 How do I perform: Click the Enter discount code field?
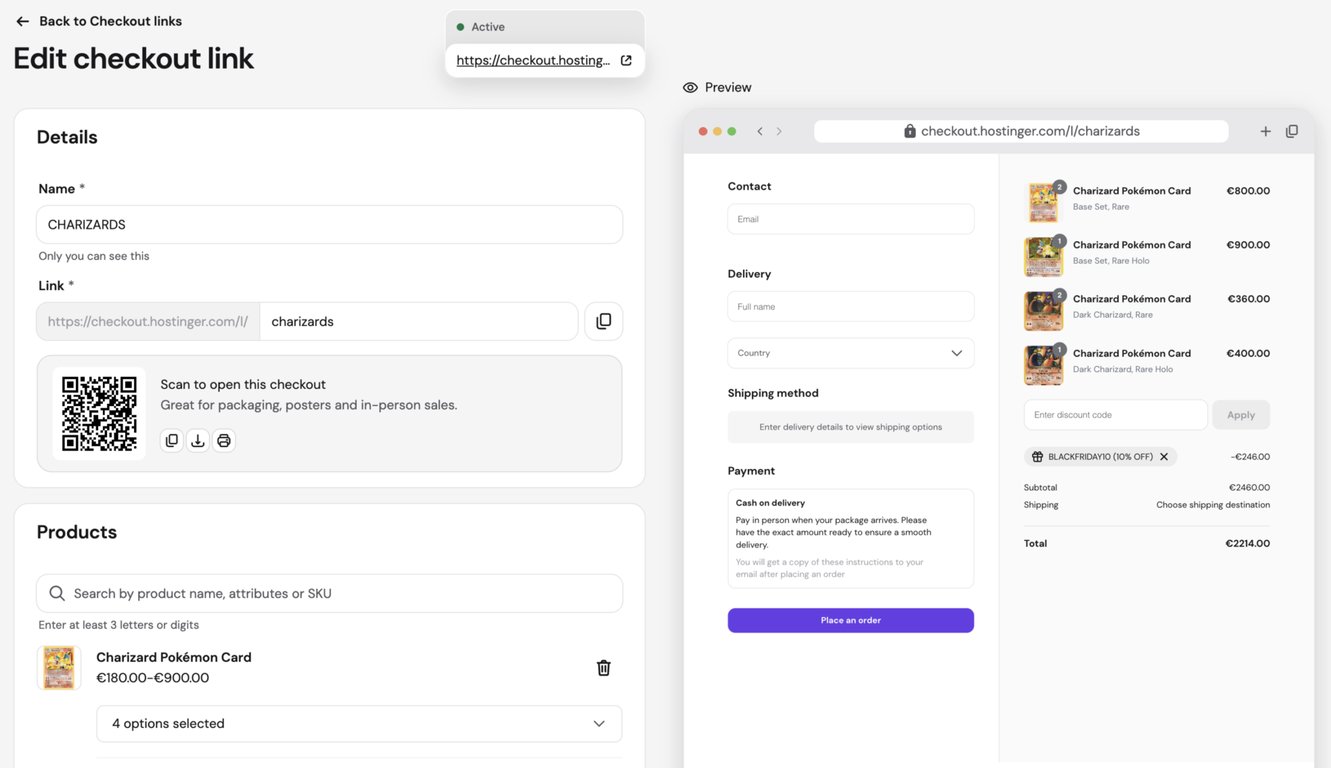pyautogui.click(x=1116, y=415)
